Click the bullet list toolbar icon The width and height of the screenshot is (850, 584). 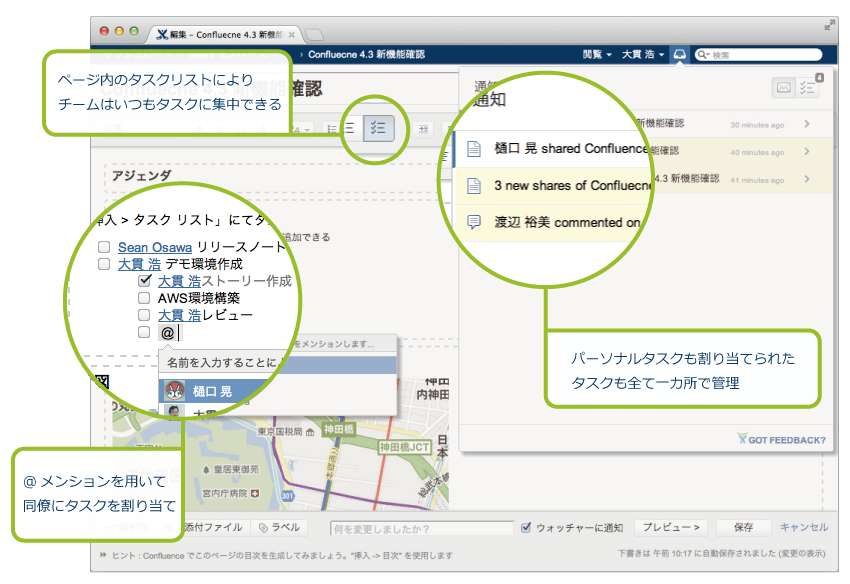point(332,129)
